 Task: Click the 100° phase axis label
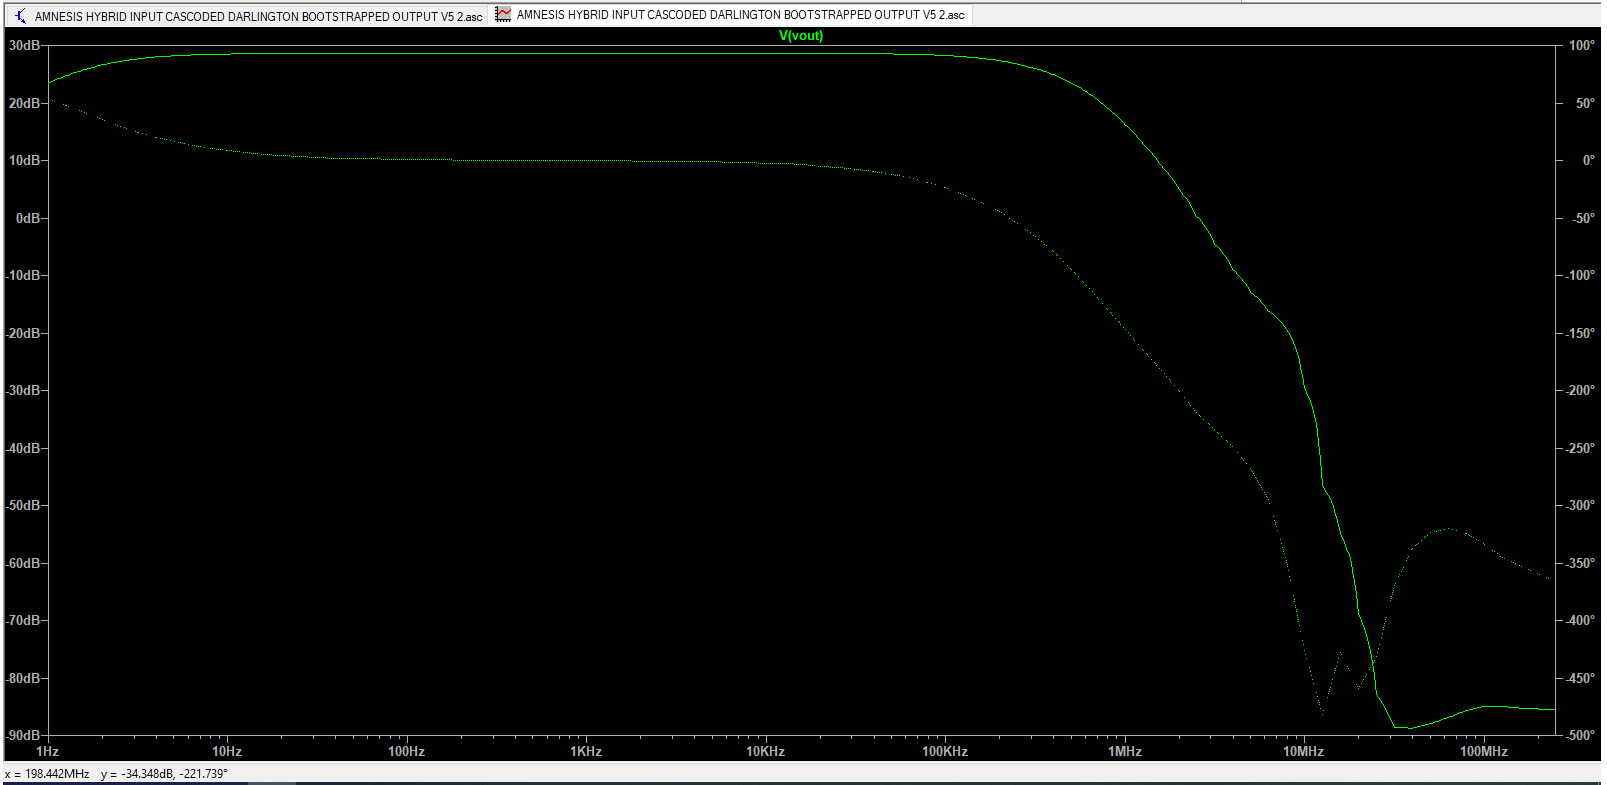[1582, 45]
